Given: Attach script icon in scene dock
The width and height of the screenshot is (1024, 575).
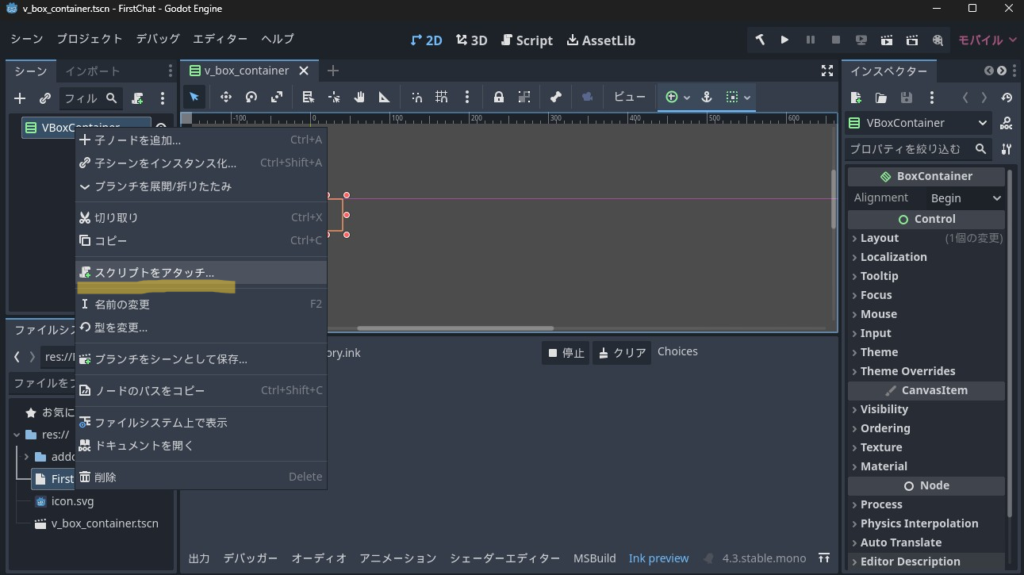Looking at the screenshot, I should click(137, 98).
